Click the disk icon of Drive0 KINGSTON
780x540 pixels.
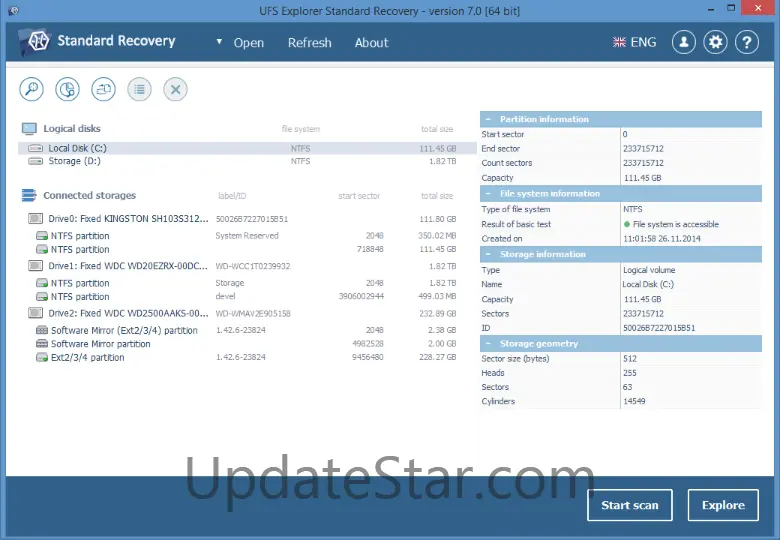pos(35,218)
